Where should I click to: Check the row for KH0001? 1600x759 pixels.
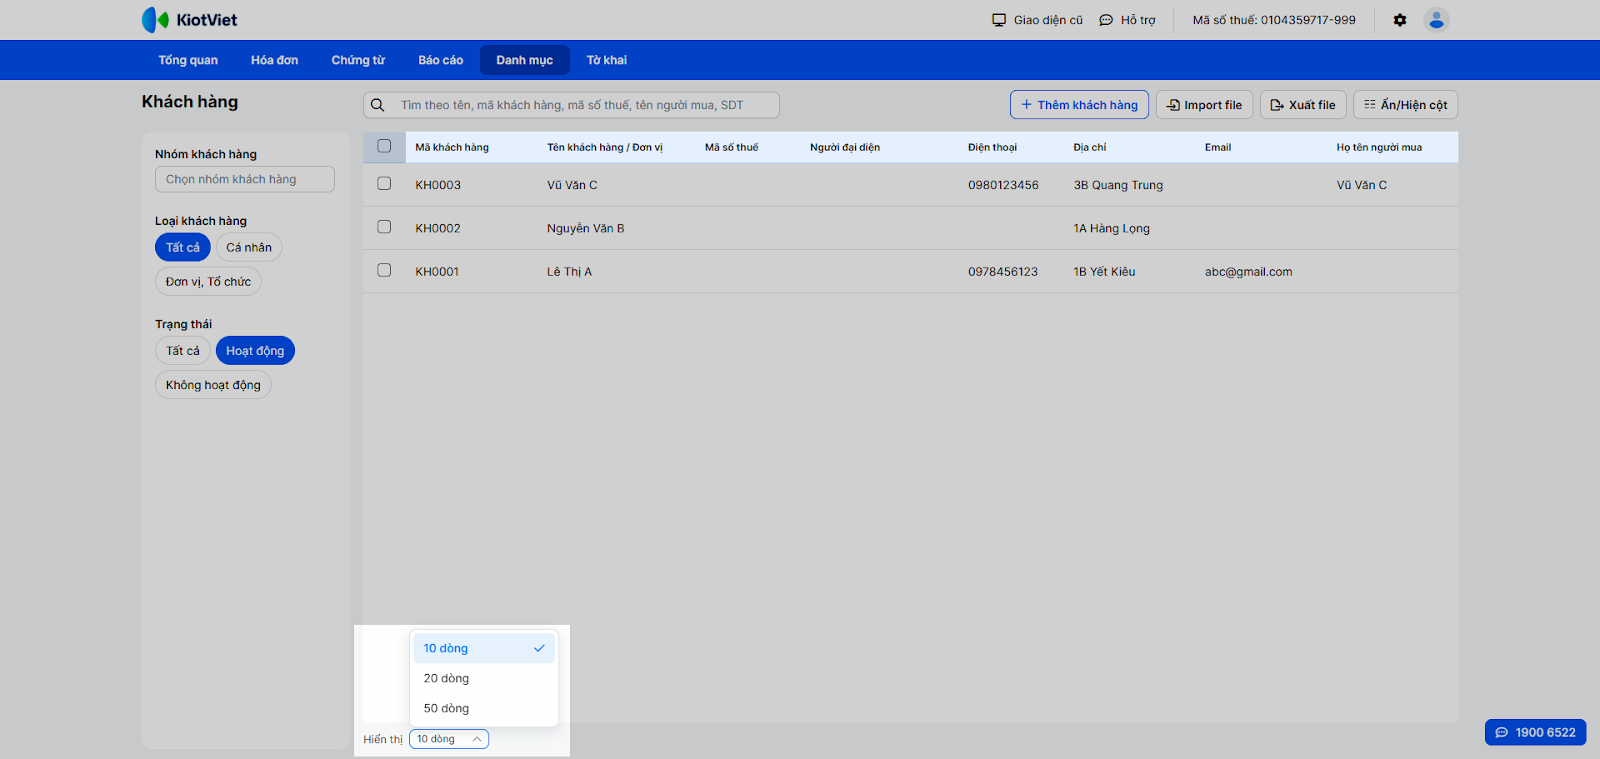384,270
